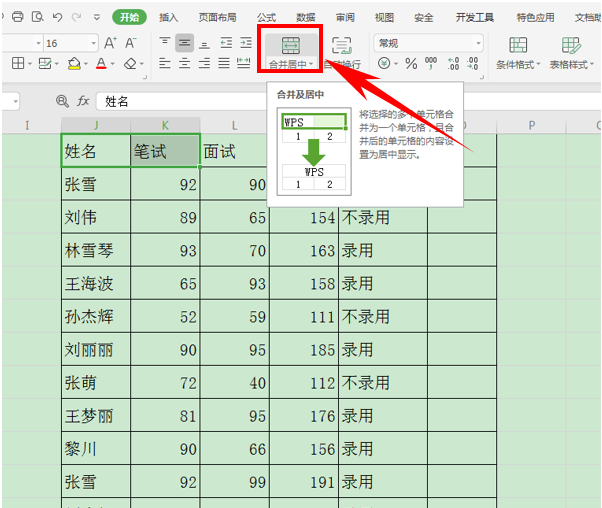602x508 pixels.
Task: Select column J header
Action: 96,126
